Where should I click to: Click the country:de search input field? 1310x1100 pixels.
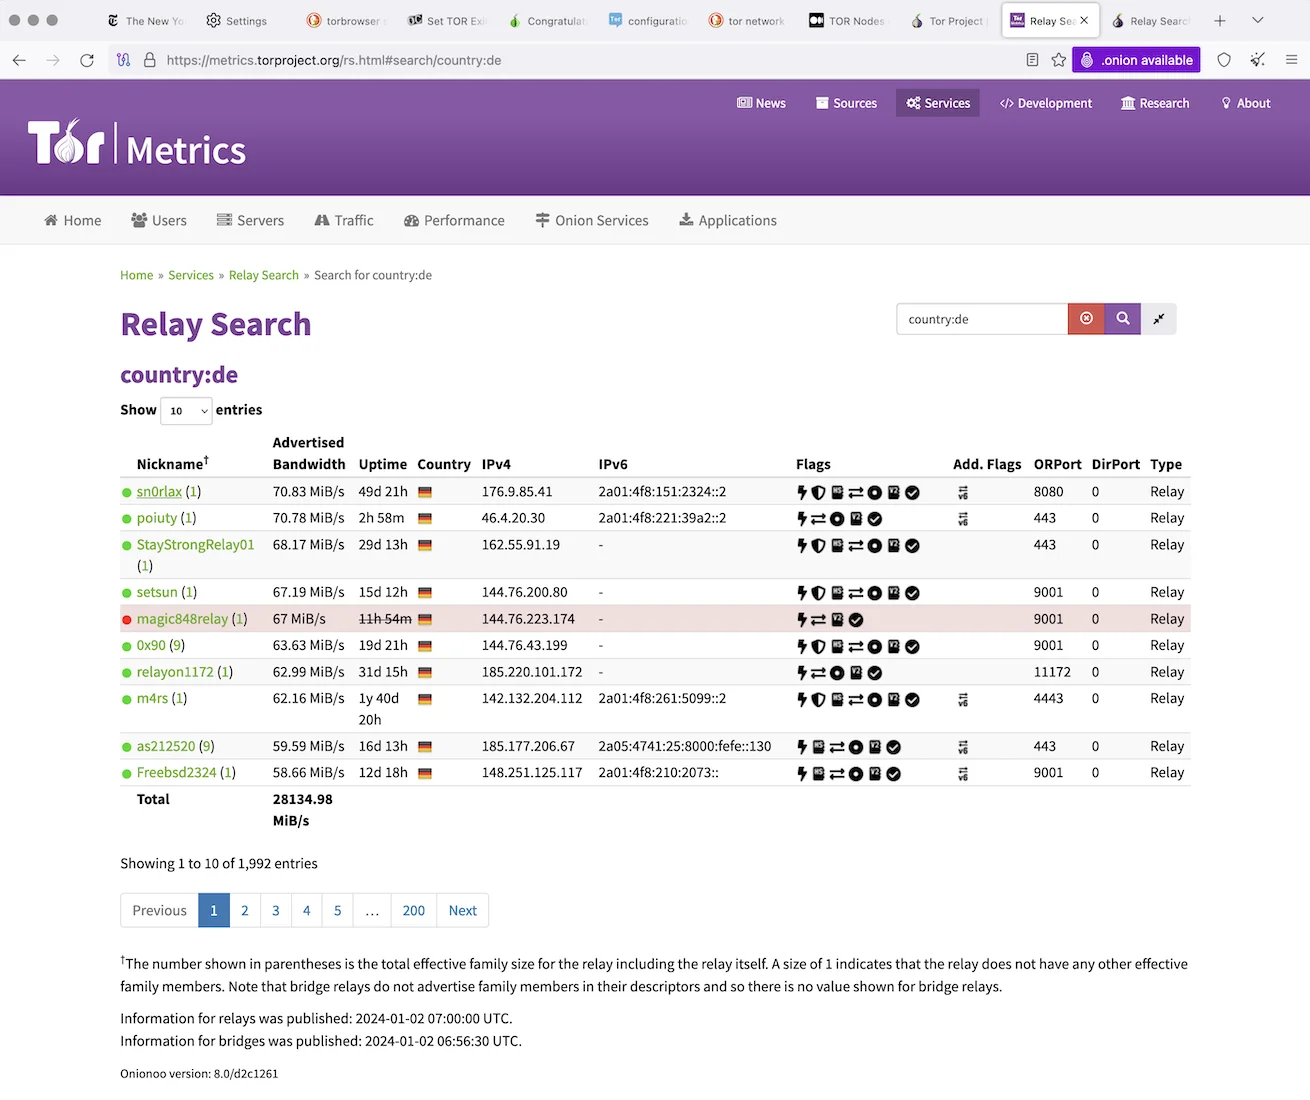tap(982, 319)
